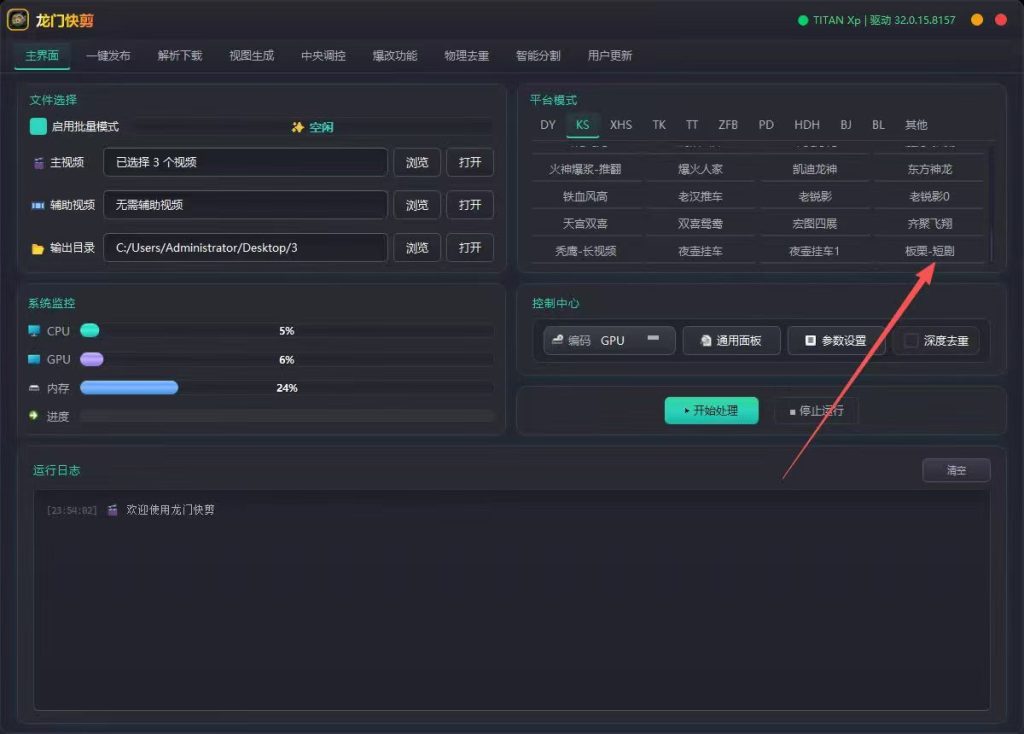Select the 板栗-短剧 preset
The image size is (1024, 734).
(x=929, y=251)
